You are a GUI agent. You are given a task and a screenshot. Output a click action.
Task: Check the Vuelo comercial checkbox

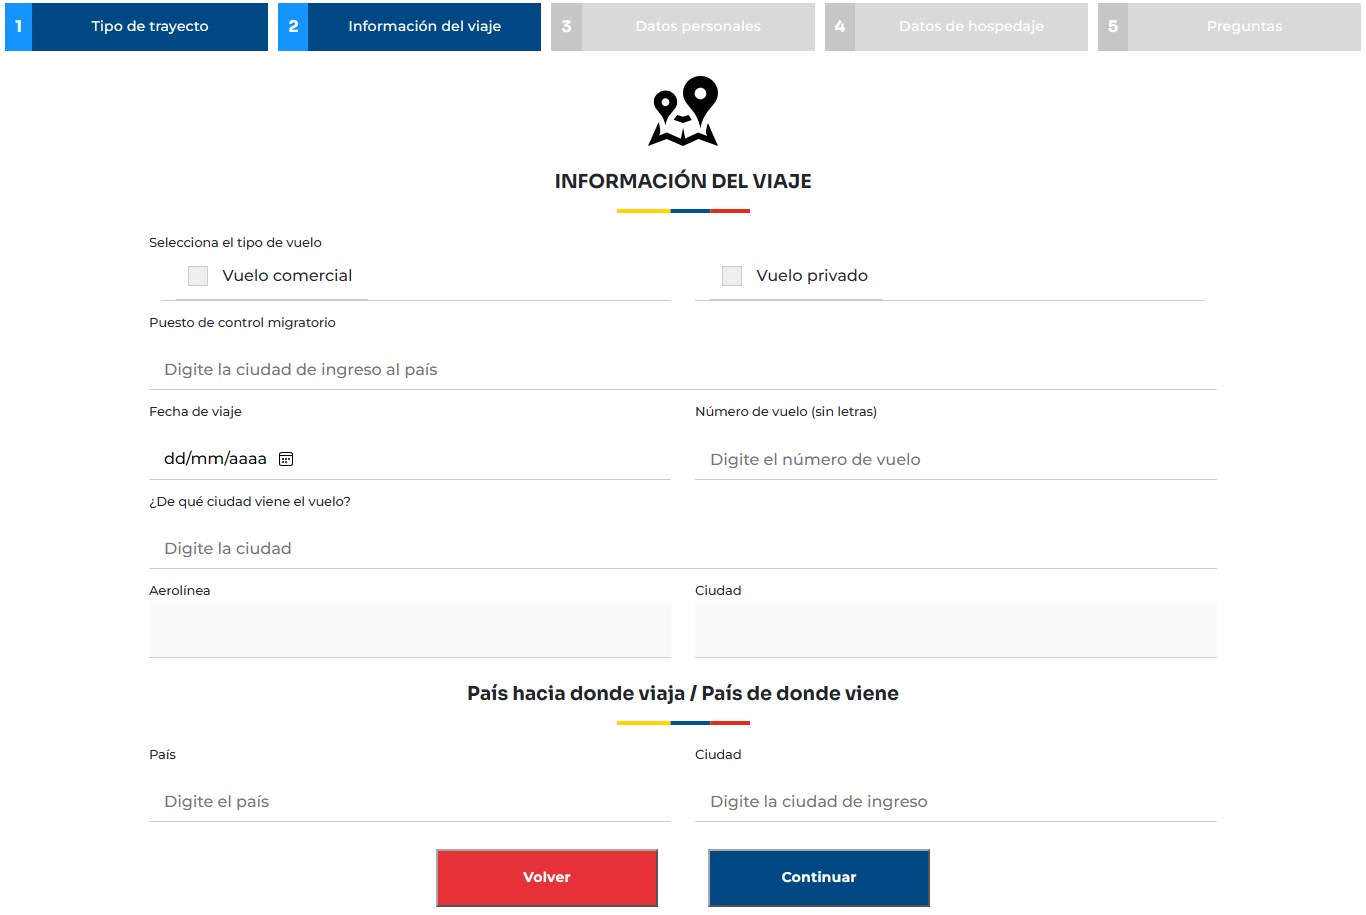[x=198, y=276]
